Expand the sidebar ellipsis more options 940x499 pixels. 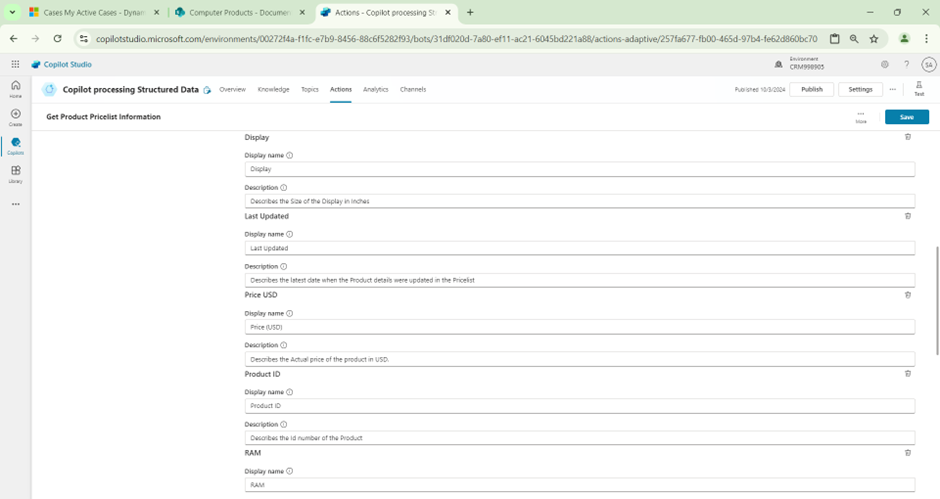coord(15,204)
